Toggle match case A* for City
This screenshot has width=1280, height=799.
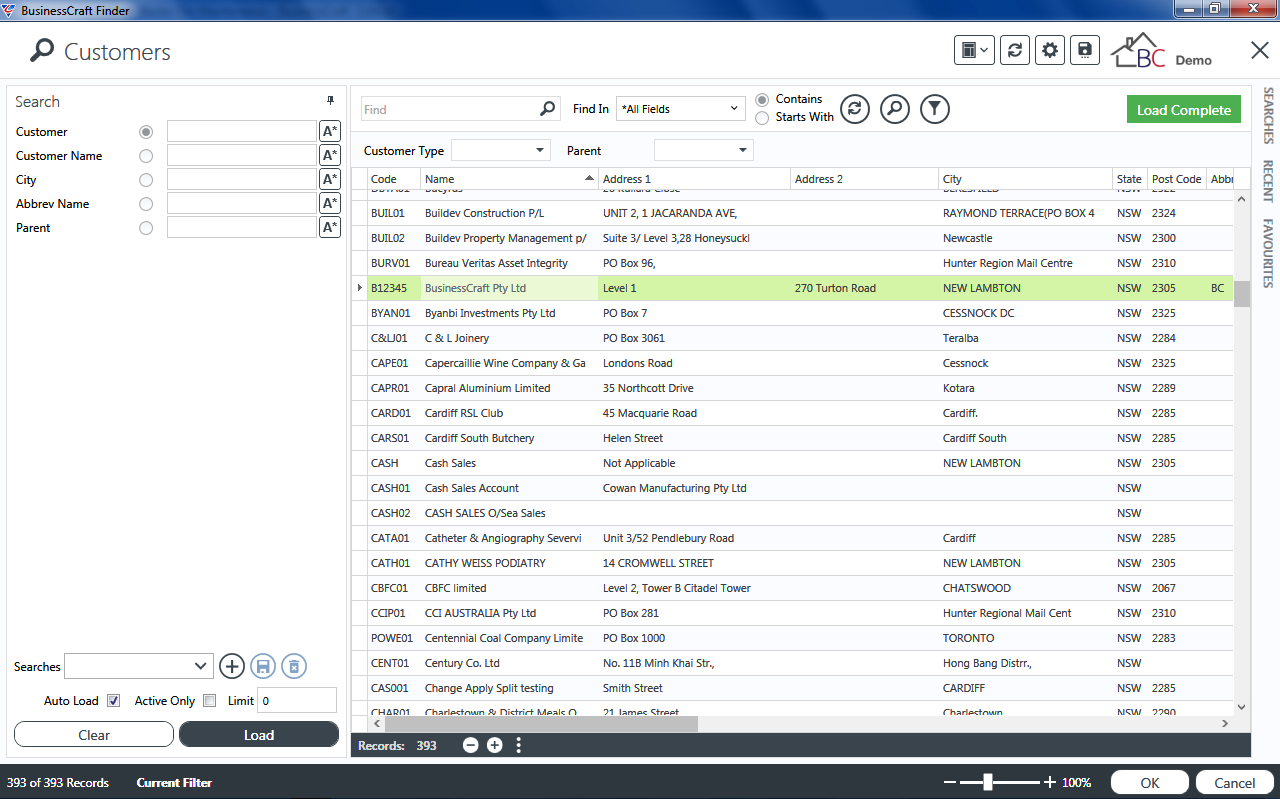tap(330, 180)
